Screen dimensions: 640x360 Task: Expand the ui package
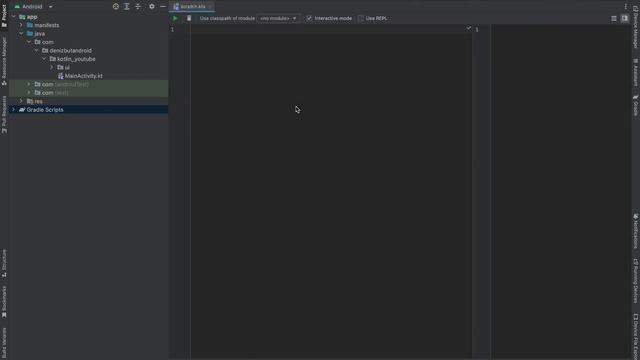click(52, 67)
